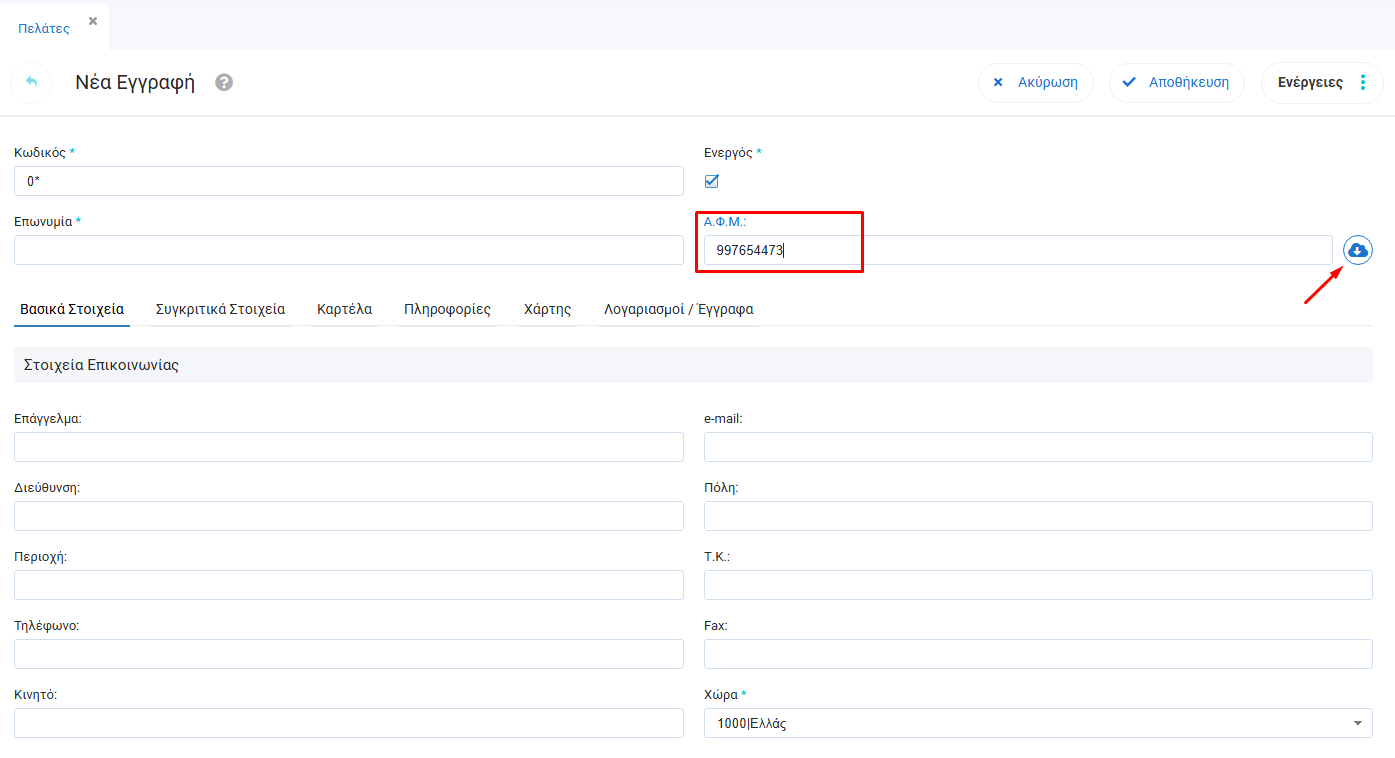Go to the Χάρτης tab
The height and width of the screenshot is (758, 1395).
[547, 309]
